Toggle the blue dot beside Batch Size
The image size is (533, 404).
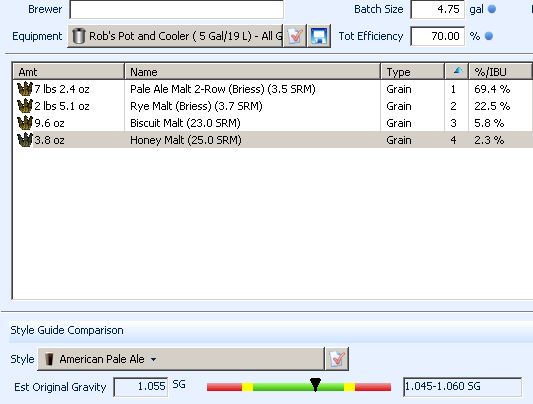tap(492, 9)
